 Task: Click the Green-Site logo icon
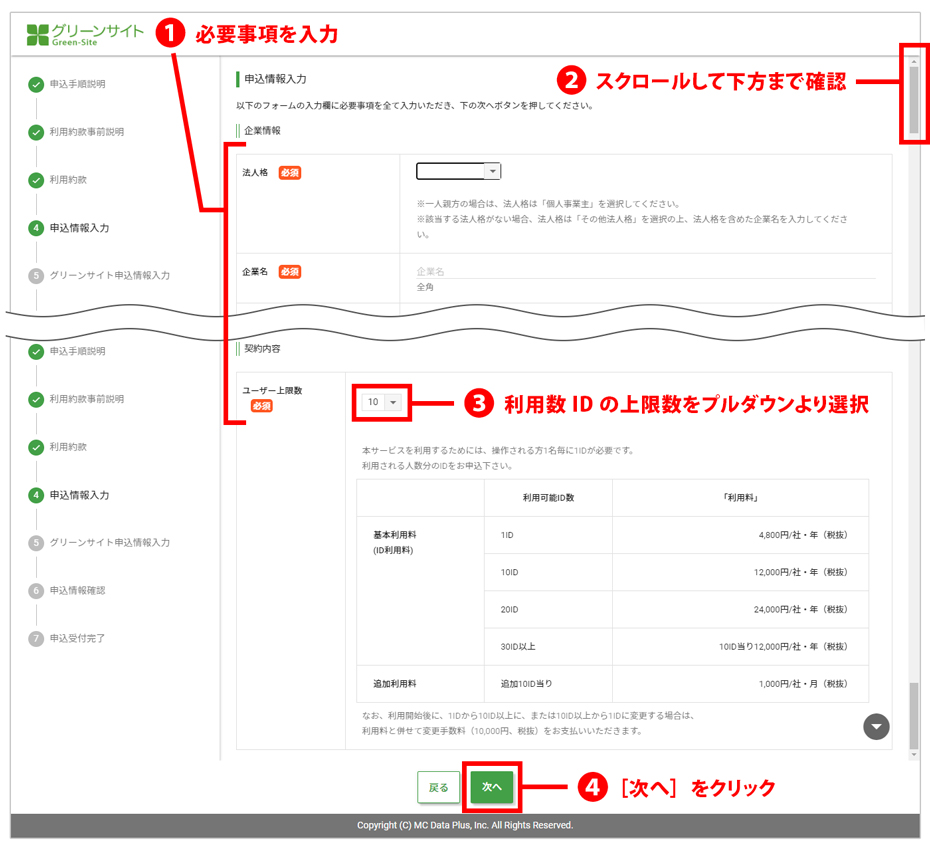(37, 35)
